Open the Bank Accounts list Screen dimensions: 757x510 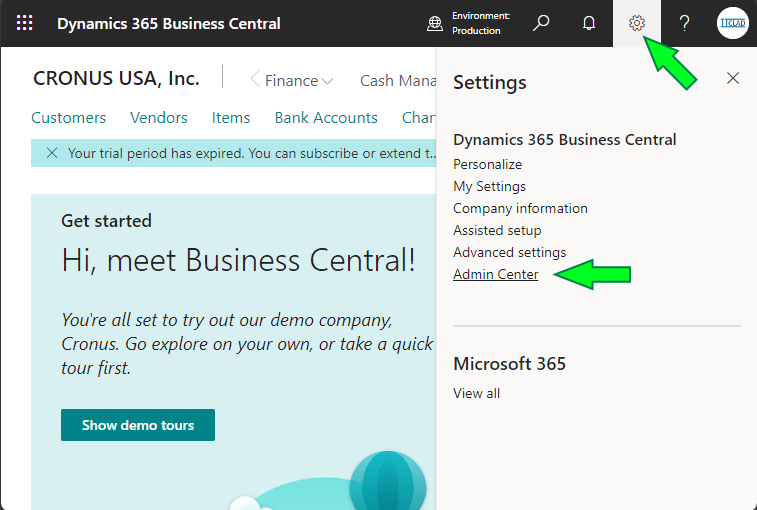(326, 117)
